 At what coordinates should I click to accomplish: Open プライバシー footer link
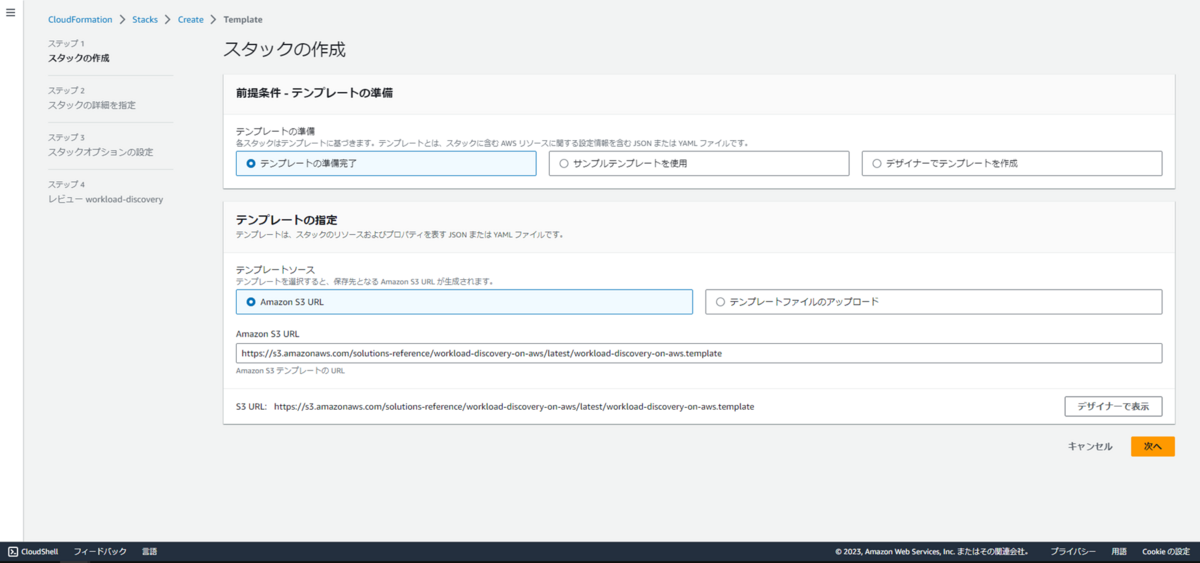tap(1073, 552)
